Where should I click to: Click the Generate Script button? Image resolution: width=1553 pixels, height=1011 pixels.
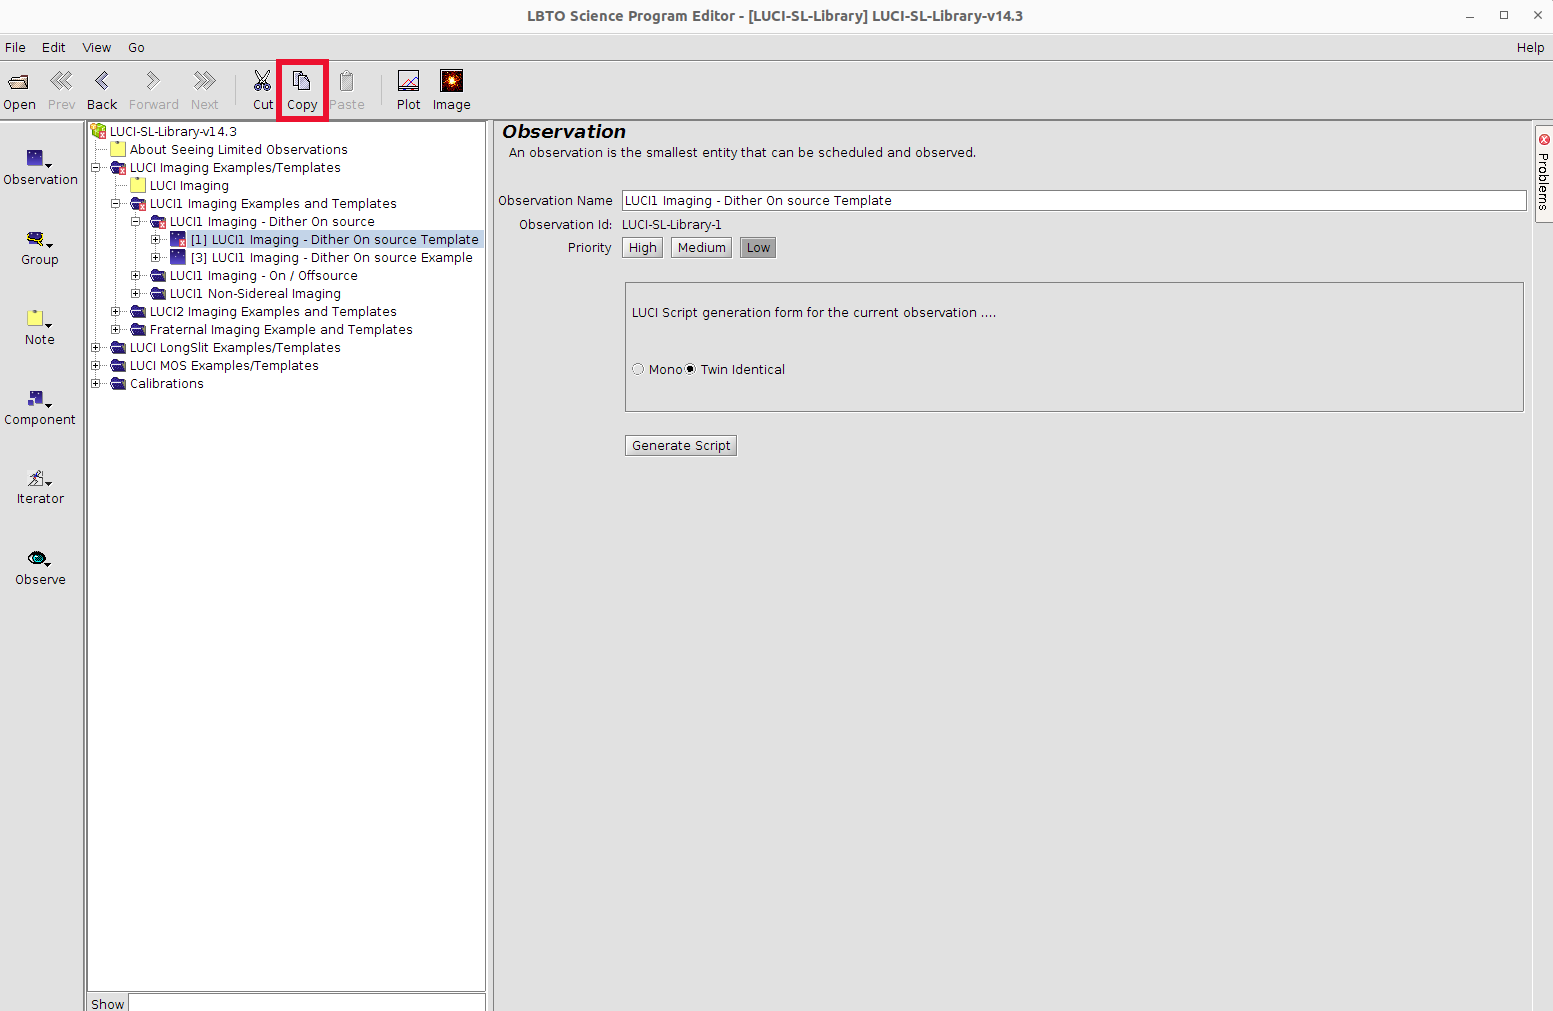pyautogui.click(x=681, y=446)
